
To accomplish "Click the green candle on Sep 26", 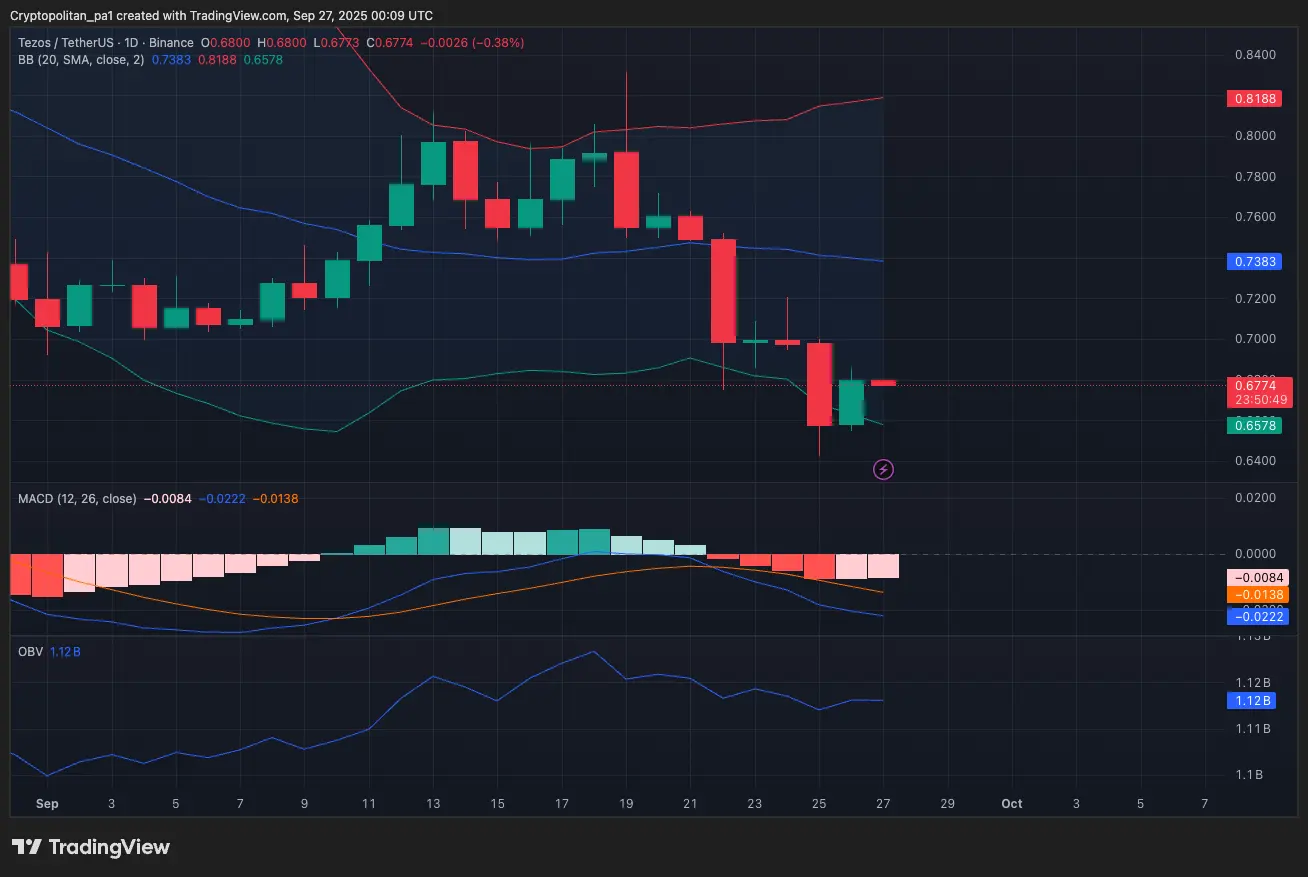I will click(x=851, y=402).
